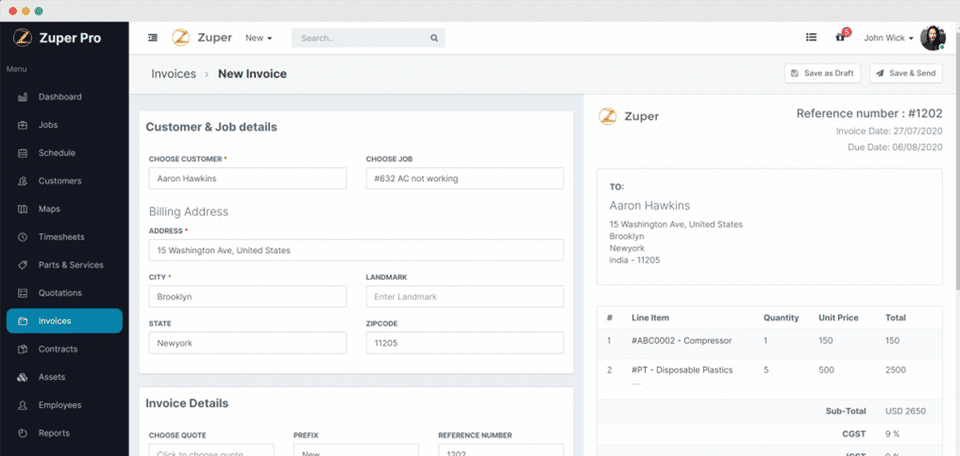The image size is (960, 456).
Task: Click the Zuper logo on invoice preview
Action: pyautogui.click(x=629, y=116)
